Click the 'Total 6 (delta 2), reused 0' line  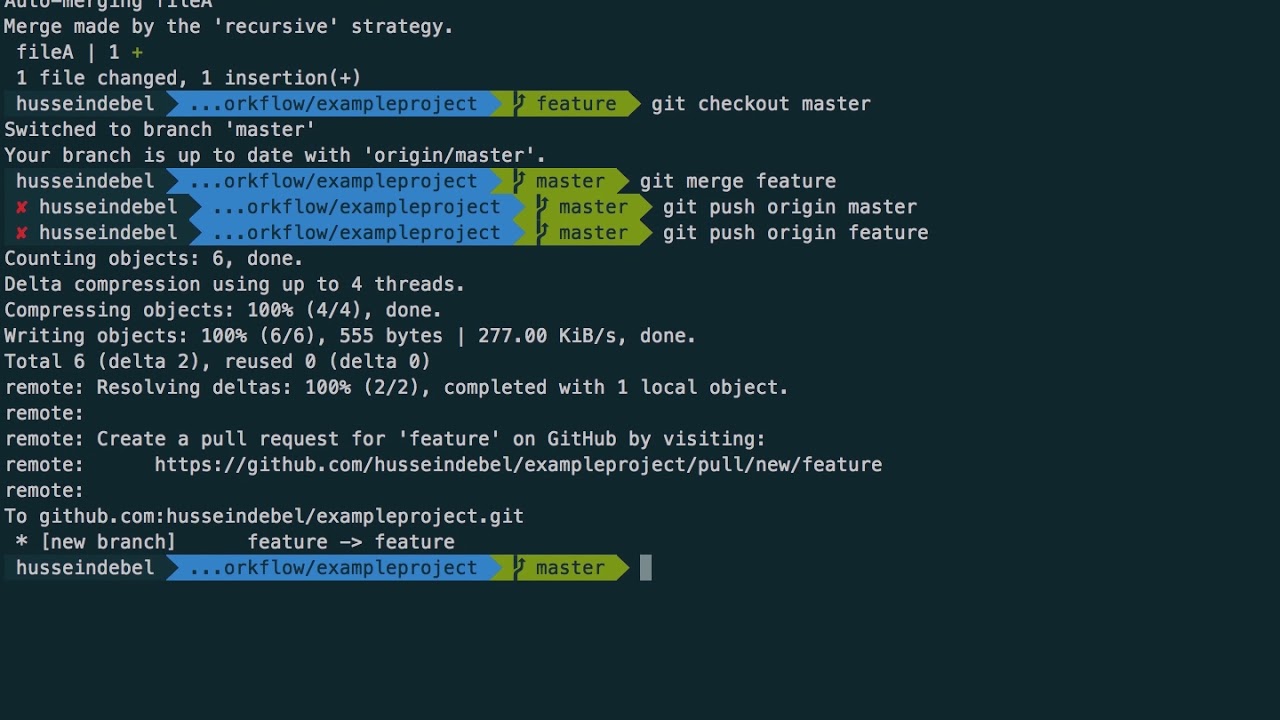coord(217,362)
